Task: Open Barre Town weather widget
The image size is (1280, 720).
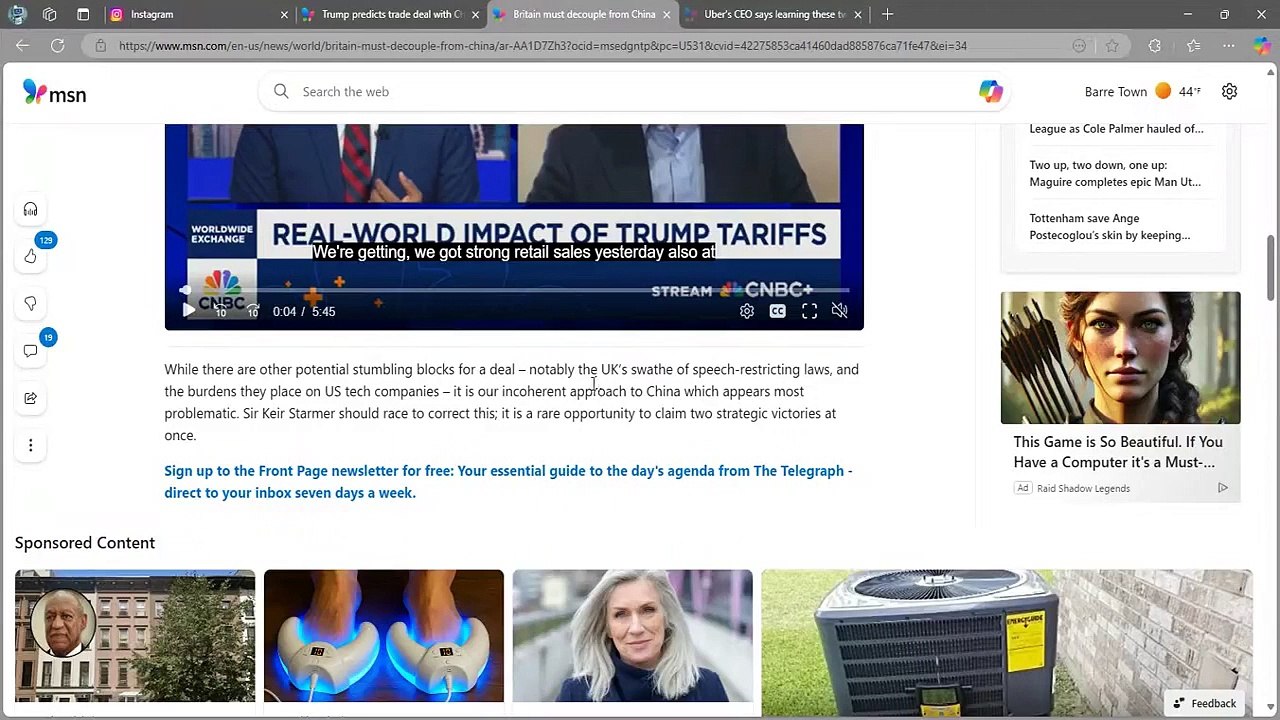Action: point(1143,92)
